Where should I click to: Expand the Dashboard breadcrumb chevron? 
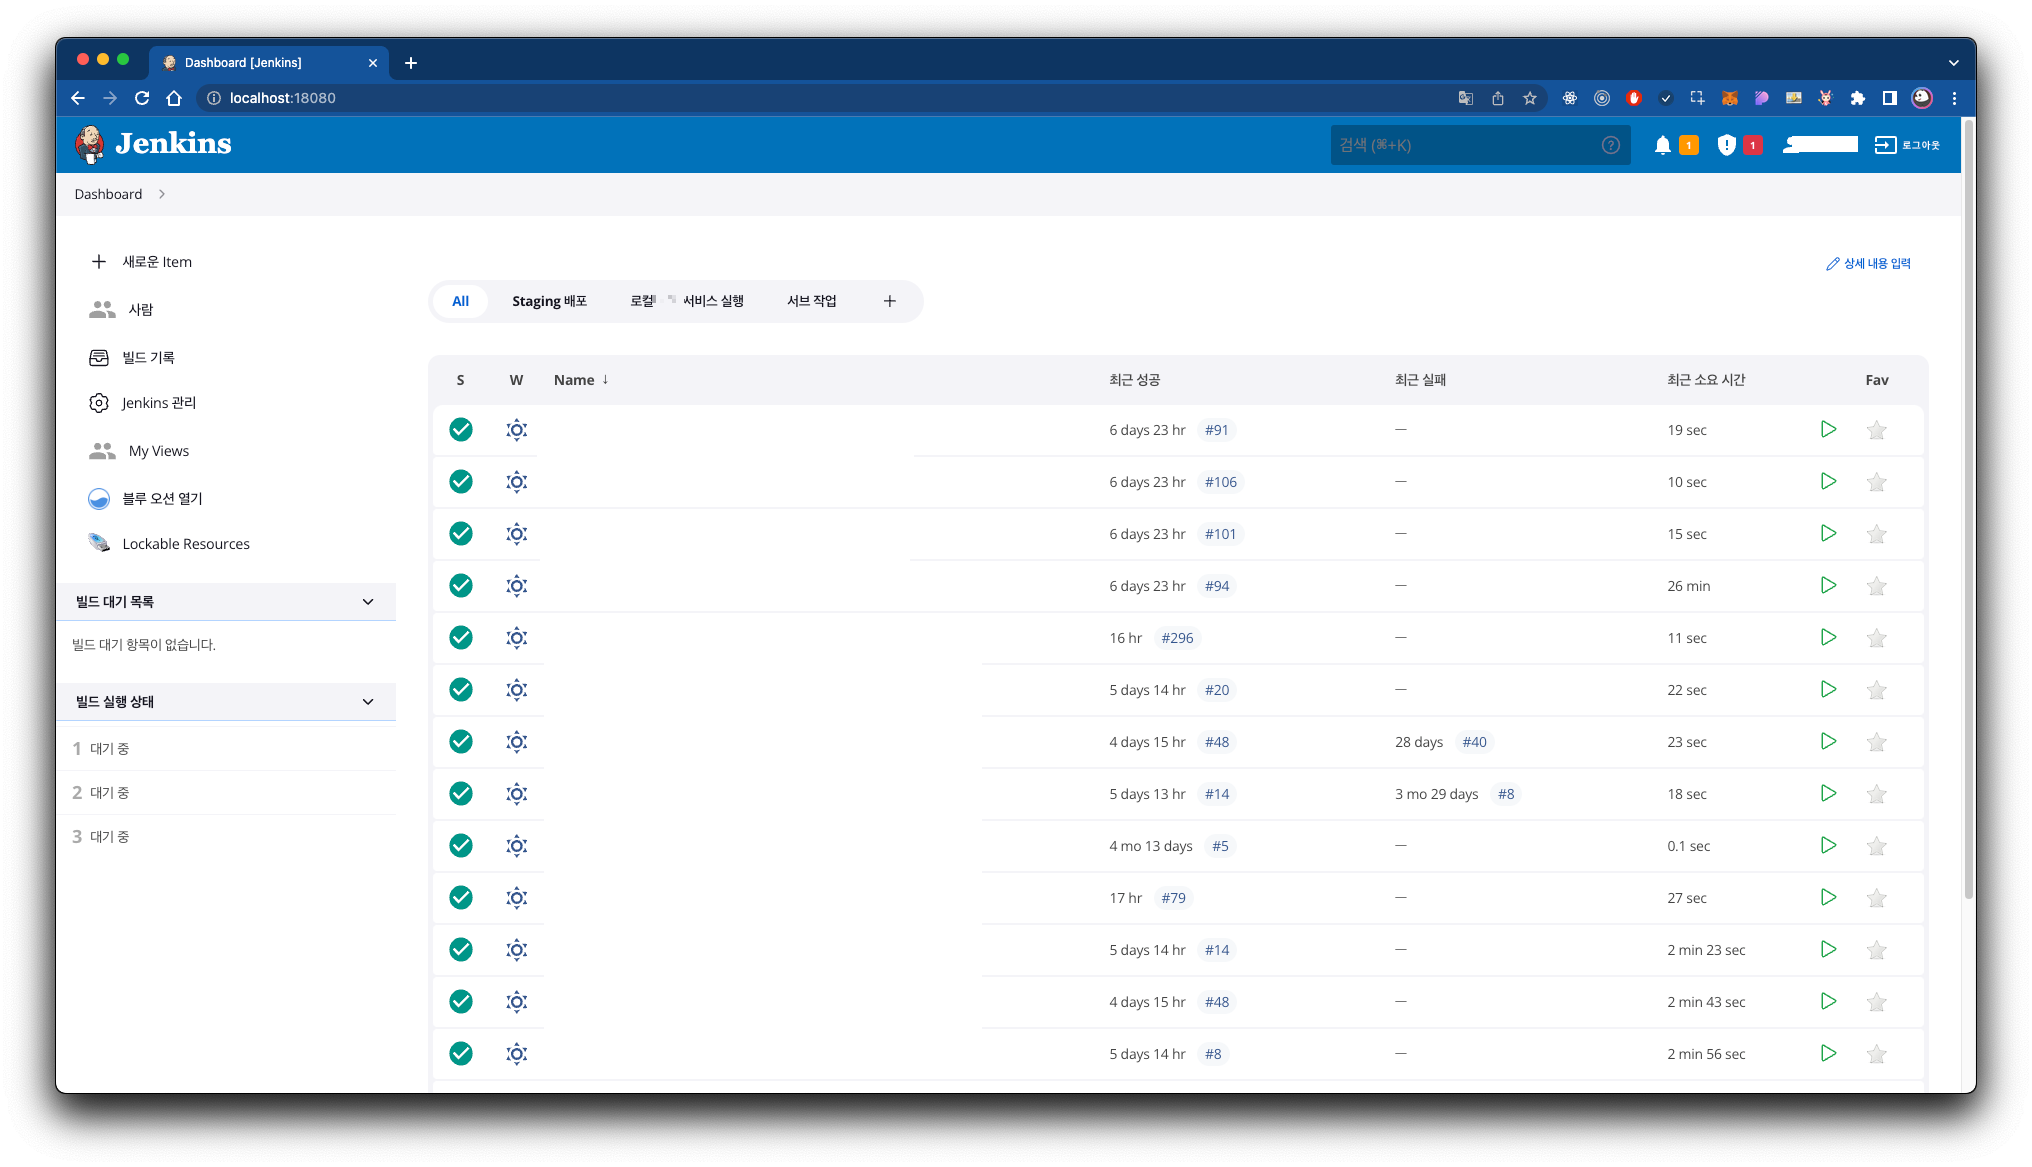162,194
